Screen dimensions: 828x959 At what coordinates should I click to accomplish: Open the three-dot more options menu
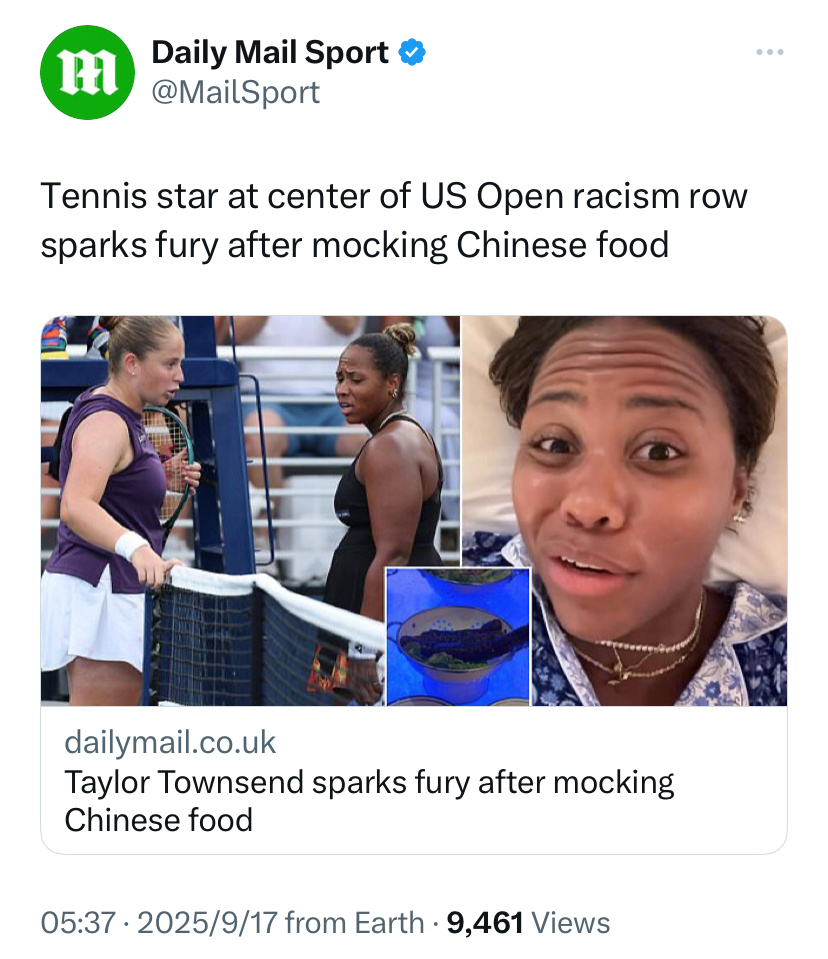pos(769,52)
